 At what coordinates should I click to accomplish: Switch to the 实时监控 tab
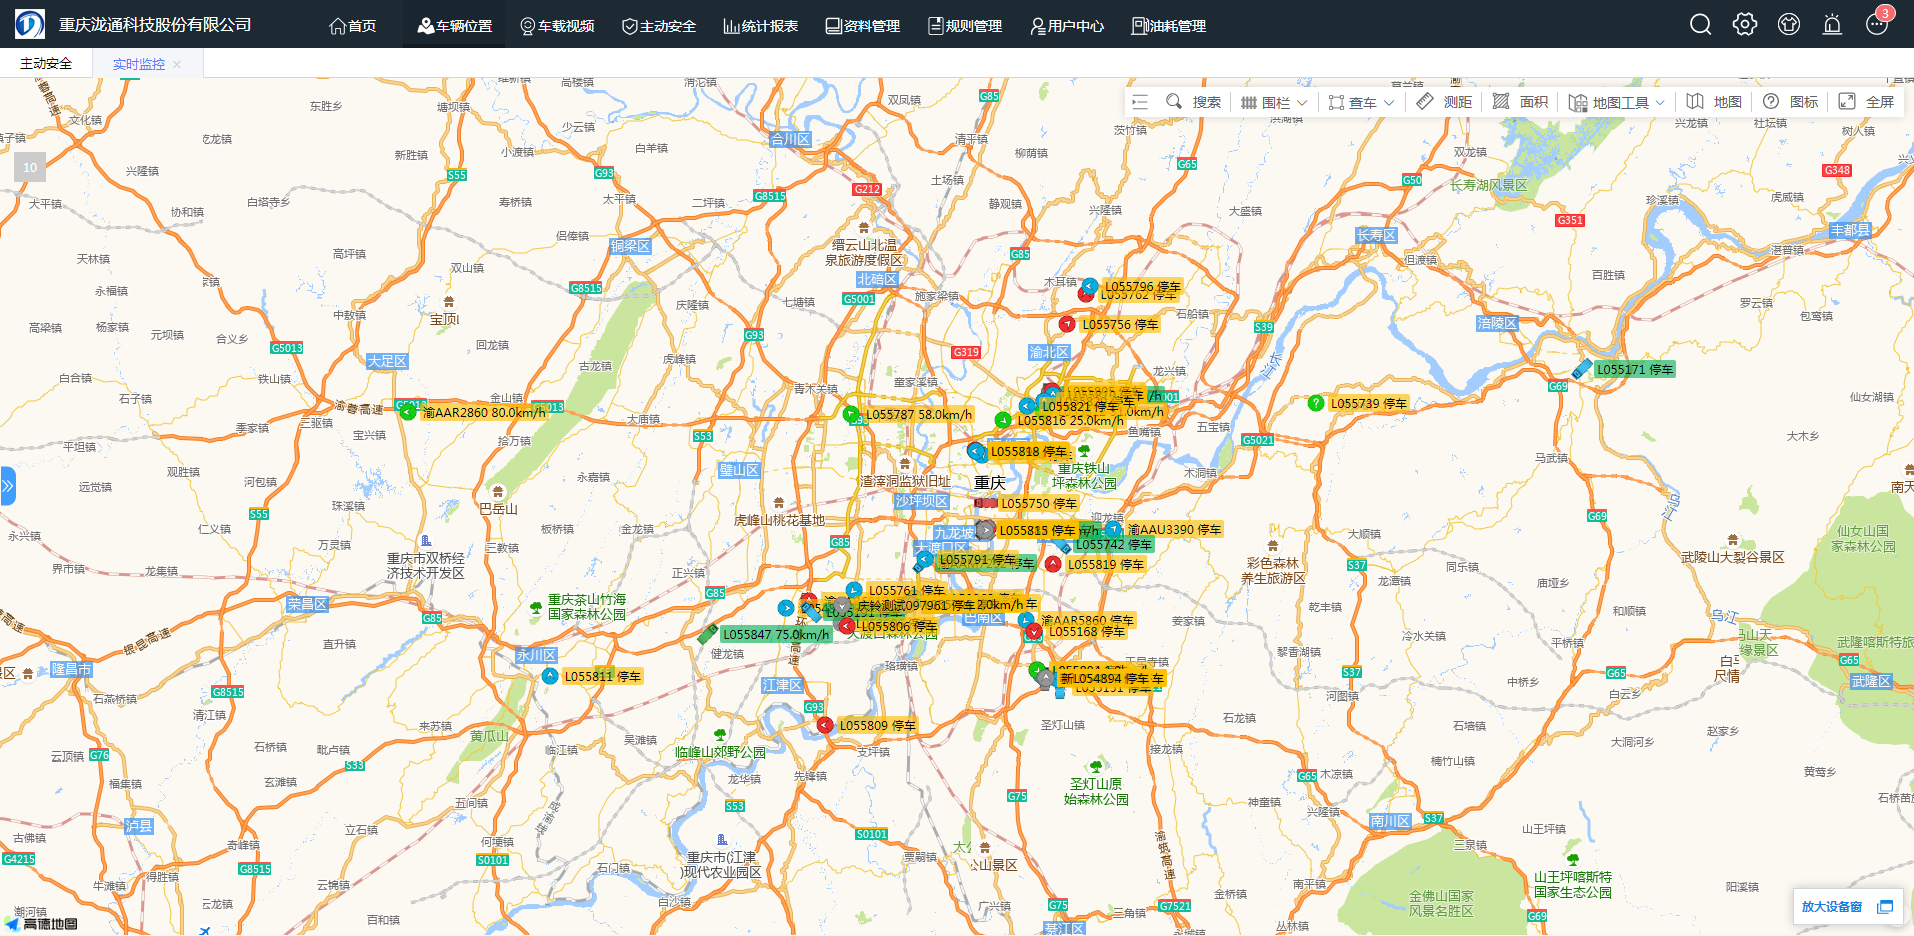(139, 64)
